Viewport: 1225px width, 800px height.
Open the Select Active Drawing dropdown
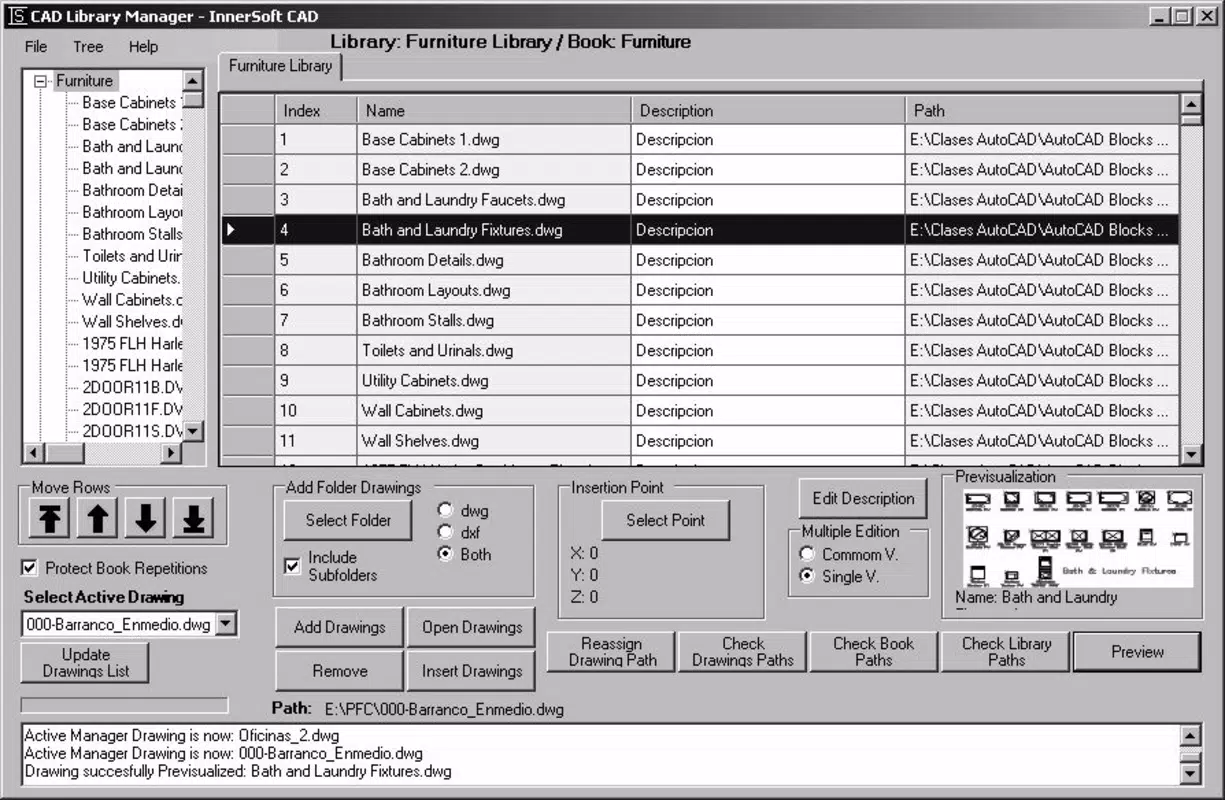[x=227, y=625]
